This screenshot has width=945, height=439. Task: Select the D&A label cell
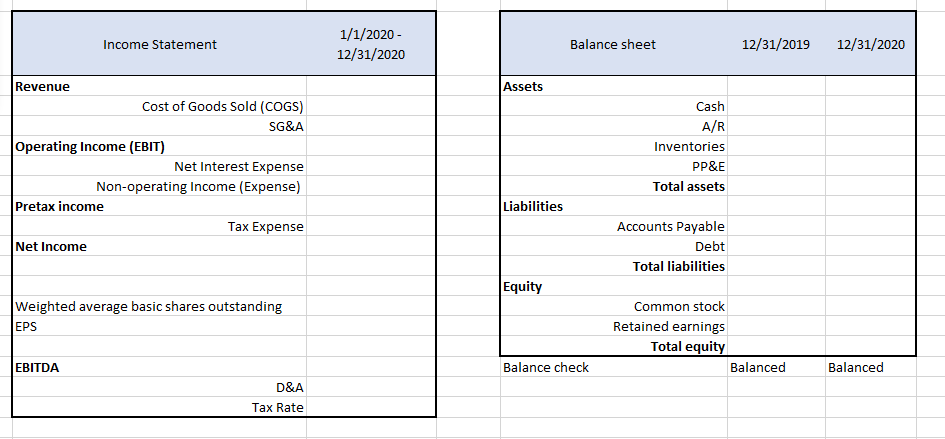160,387
